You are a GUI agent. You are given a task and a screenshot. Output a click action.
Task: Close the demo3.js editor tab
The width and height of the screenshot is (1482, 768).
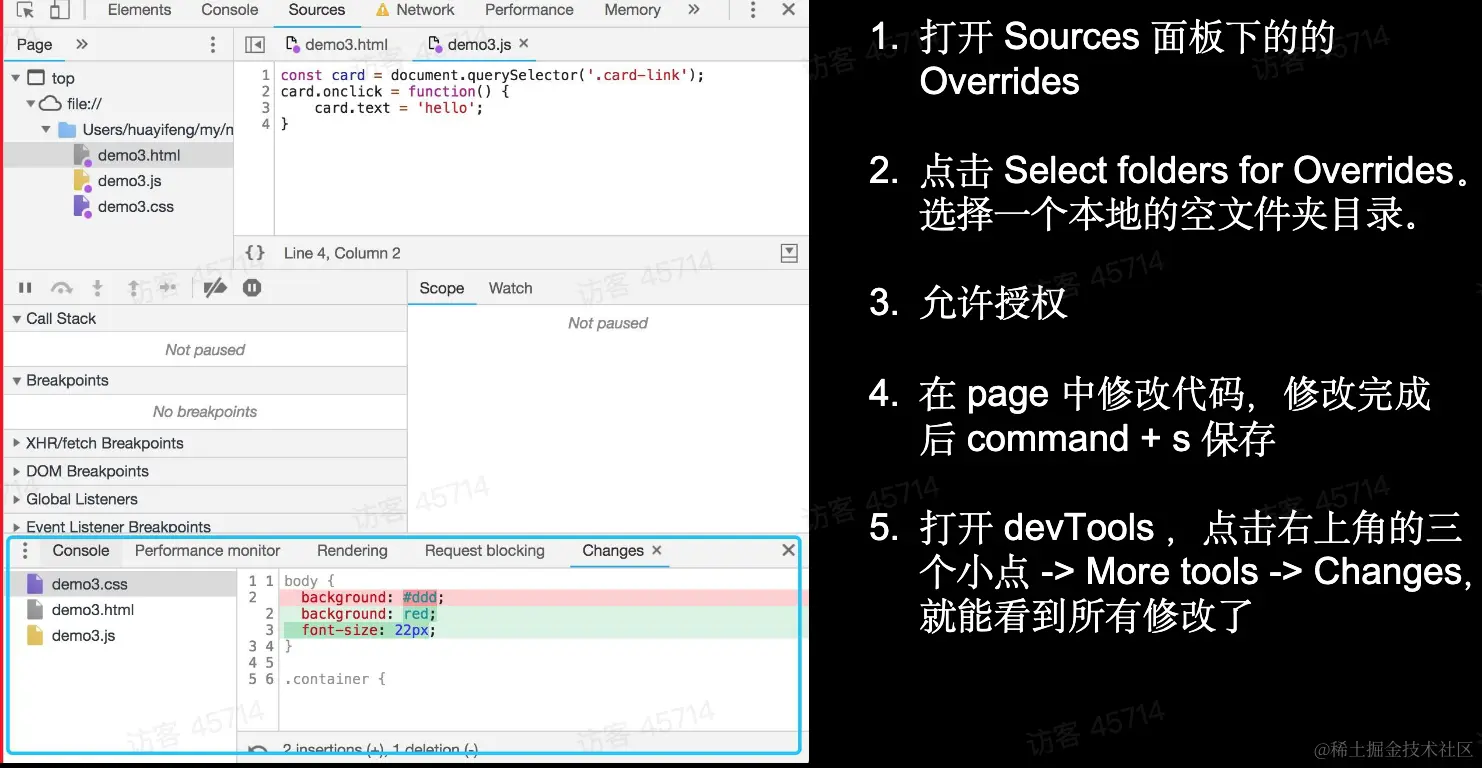[523, 44]
